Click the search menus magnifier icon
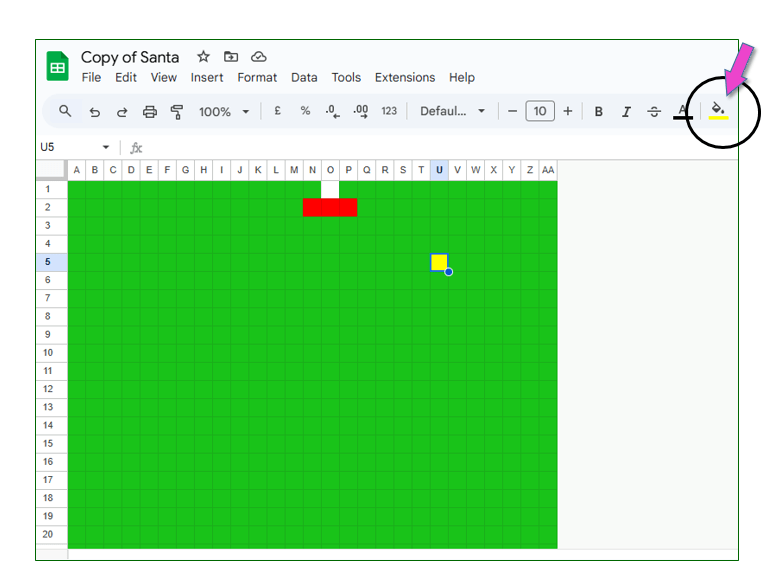The height and width of the screenshot is (580, 769). [65, 112]
